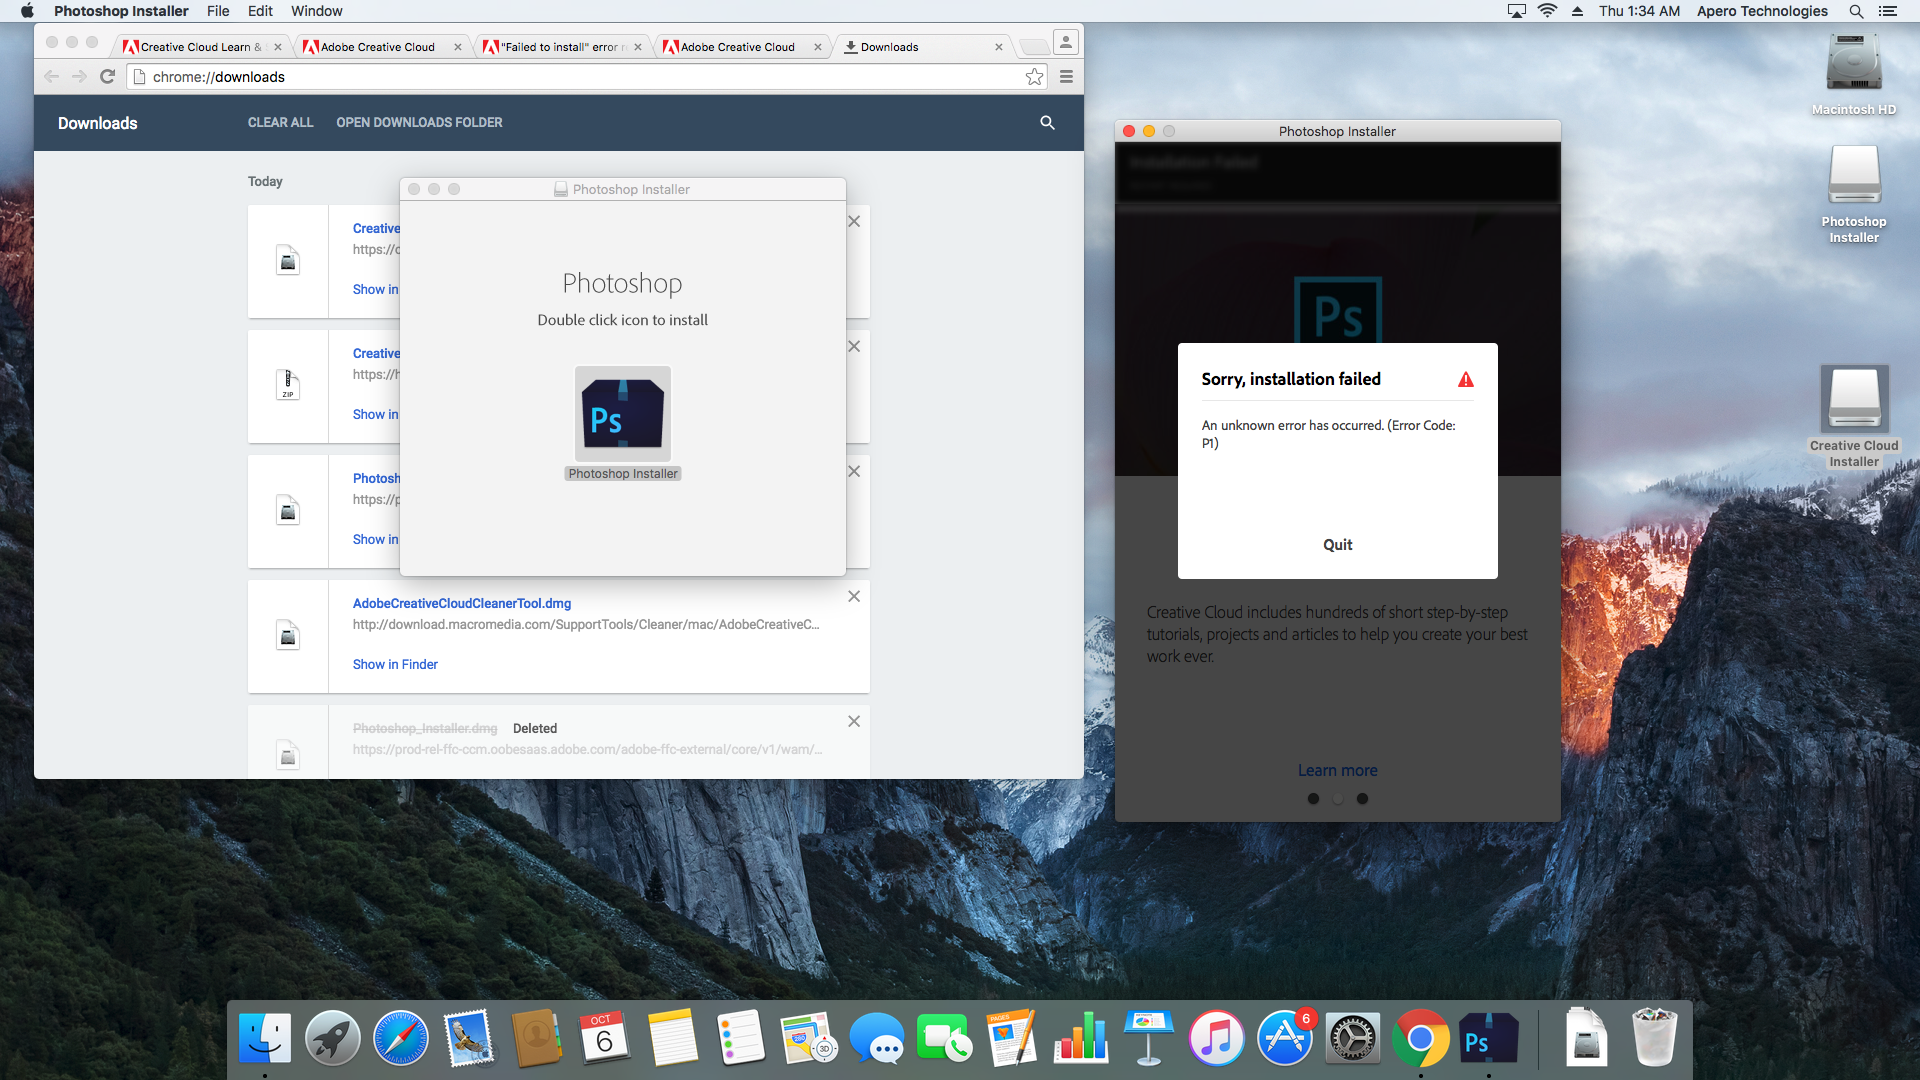Click the Finder icon in the dock

264,1039
